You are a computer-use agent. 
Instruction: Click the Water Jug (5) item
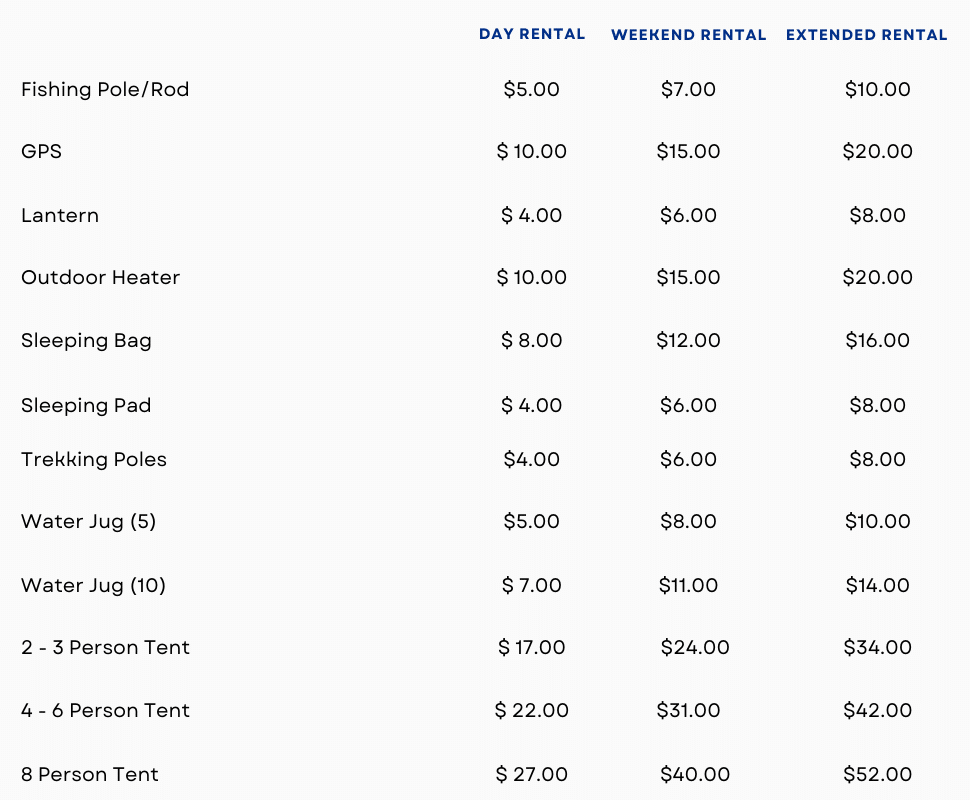(x=88, y=521)
